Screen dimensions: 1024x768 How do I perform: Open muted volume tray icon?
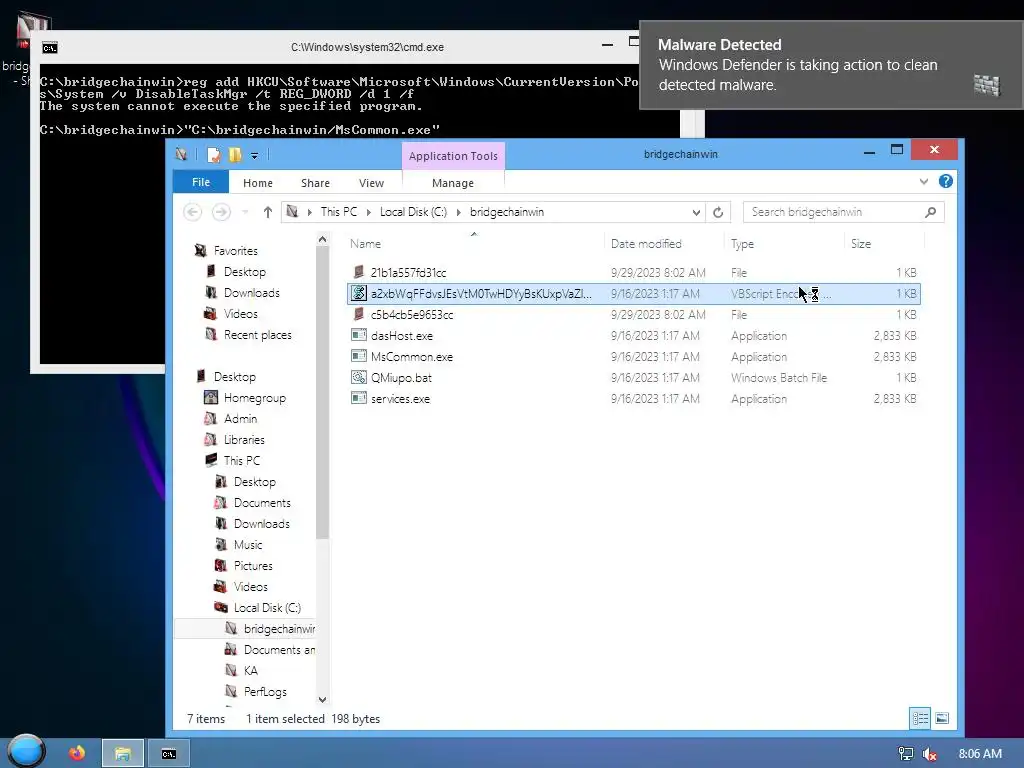929,754
